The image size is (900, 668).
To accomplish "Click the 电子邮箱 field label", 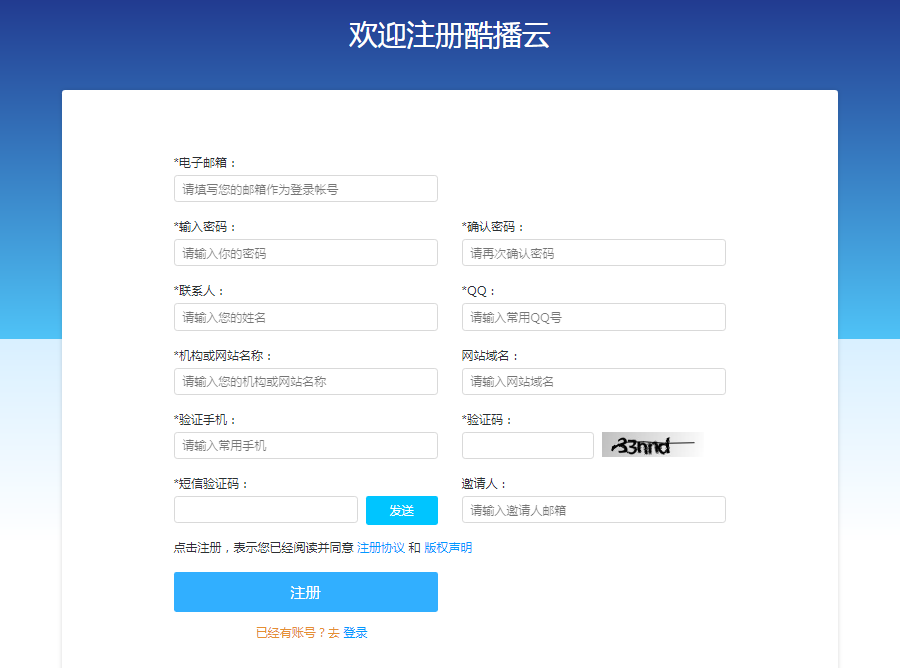I will (205, 162).
